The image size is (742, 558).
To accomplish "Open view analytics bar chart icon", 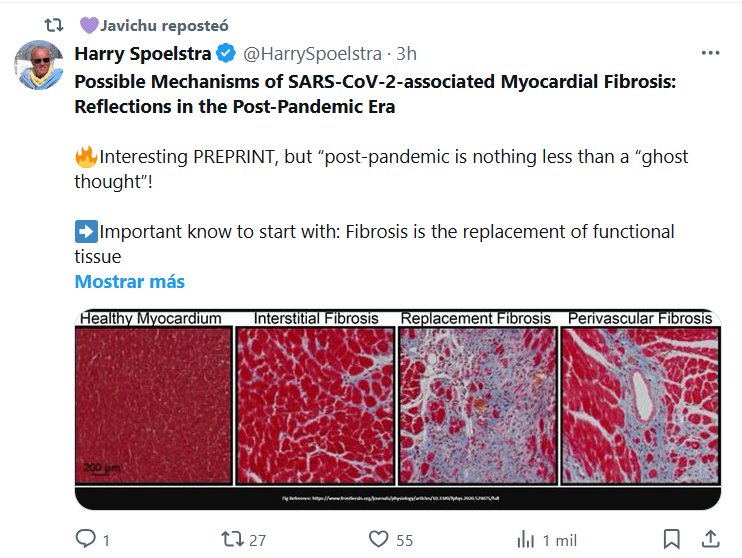I will click(x=525, y=539).
